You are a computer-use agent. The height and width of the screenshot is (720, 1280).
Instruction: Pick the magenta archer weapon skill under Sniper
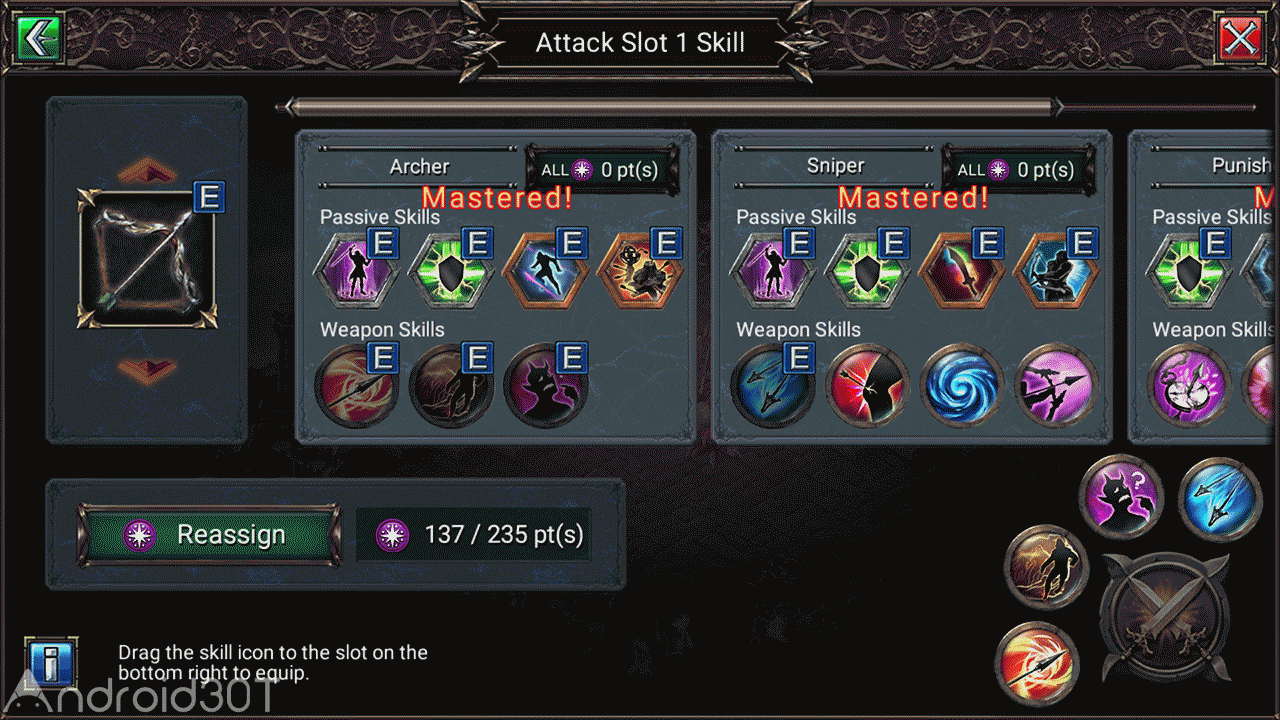click(1056, 387)
